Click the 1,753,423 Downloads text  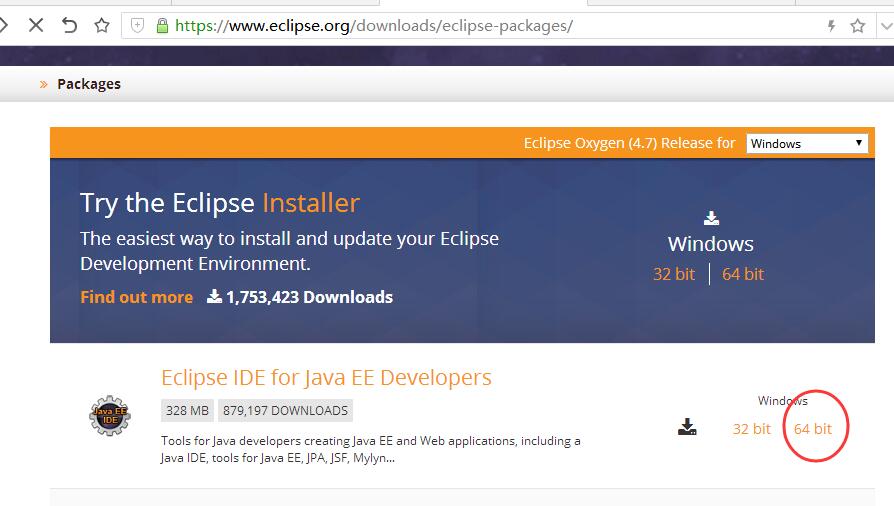point(310,297)
